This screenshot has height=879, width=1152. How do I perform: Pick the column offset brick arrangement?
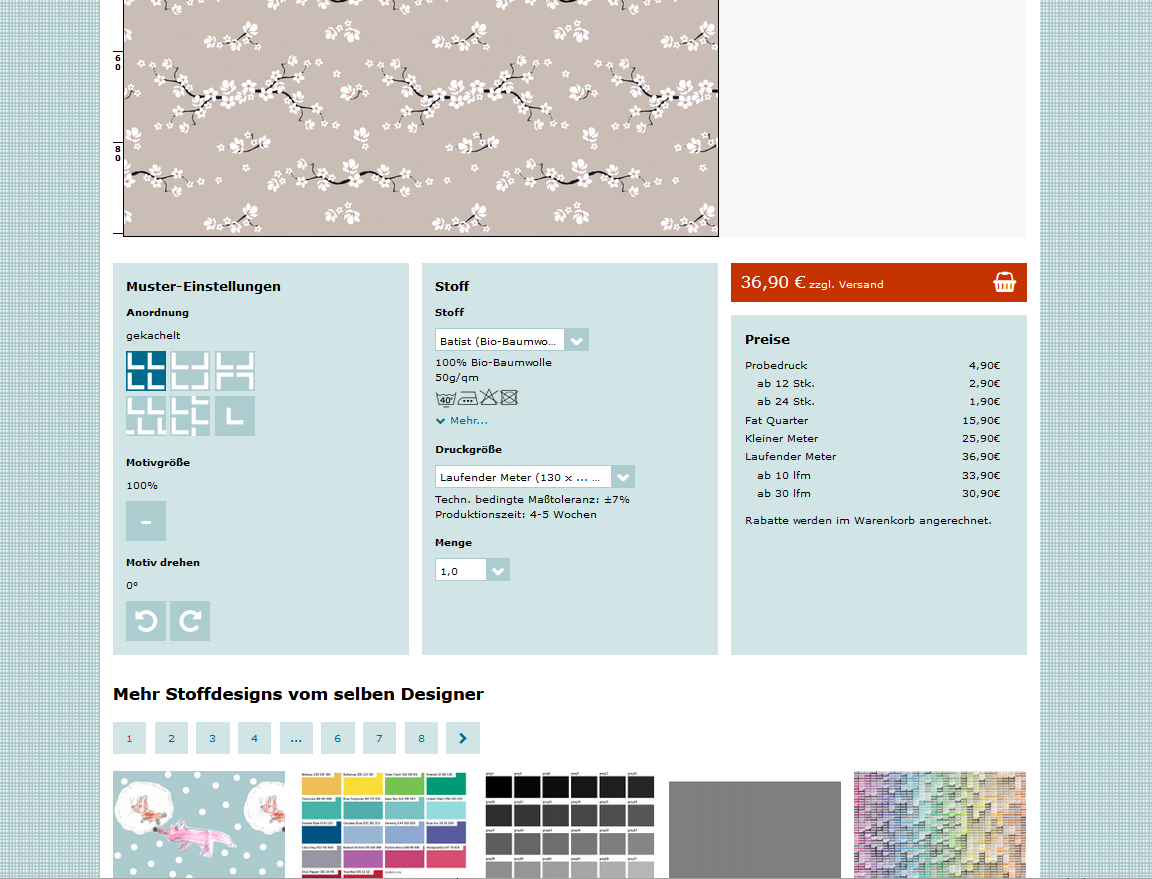[190, 416]
